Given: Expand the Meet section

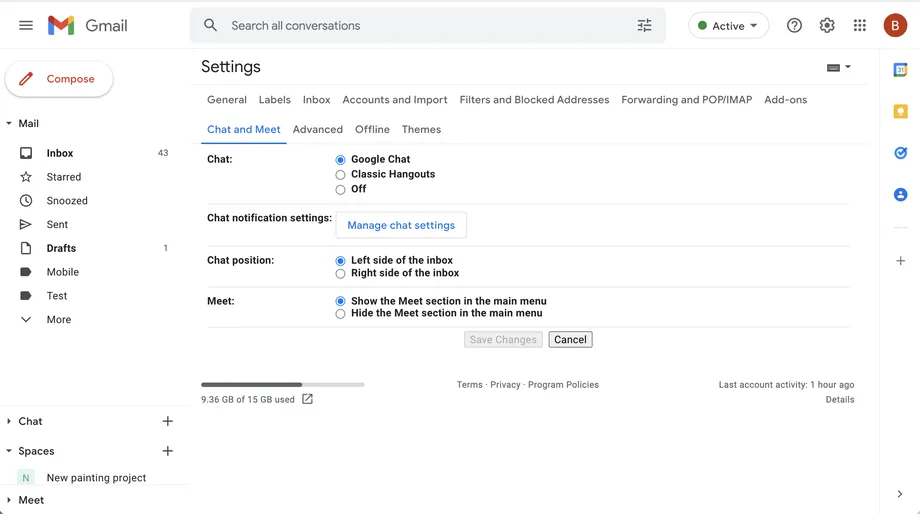Looking at the screenshot, I should [x=9, y=500].
